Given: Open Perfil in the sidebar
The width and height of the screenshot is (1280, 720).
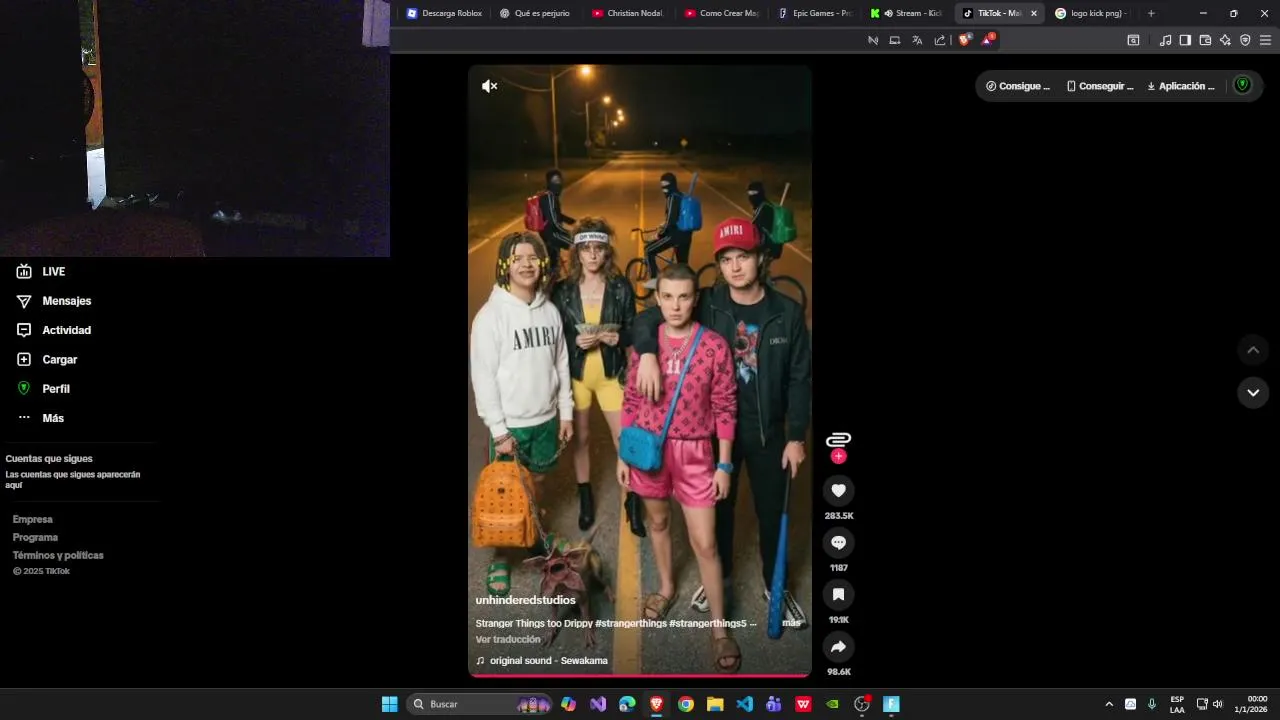Looking at the screenshot, I should click(x=43, y=388).
